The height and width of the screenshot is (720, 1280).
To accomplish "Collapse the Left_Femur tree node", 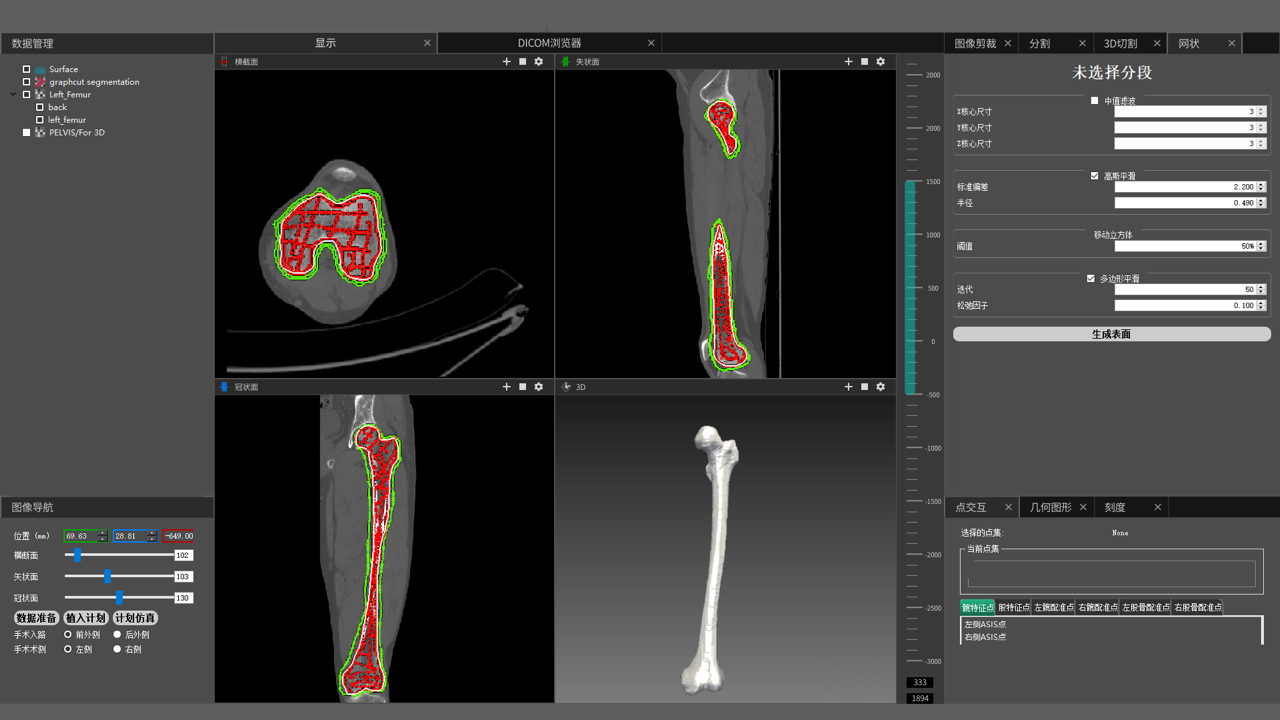I will pos(14,95).
